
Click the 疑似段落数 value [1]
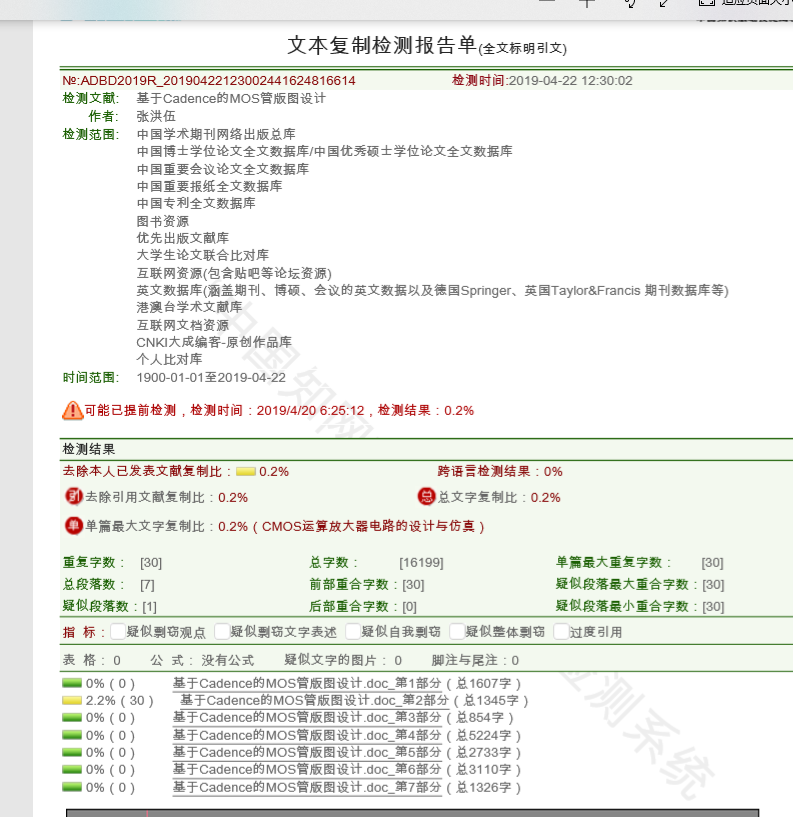point(150,606)
